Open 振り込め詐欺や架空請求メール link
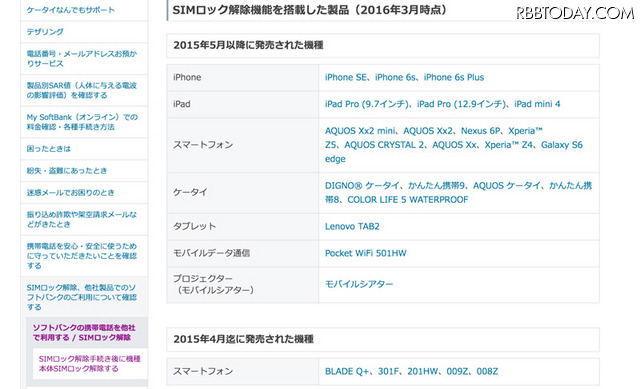 (x=82, y=219)
